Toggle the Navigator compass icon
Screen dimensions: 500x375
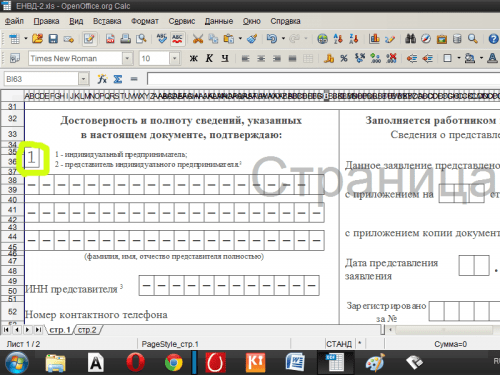426,39
